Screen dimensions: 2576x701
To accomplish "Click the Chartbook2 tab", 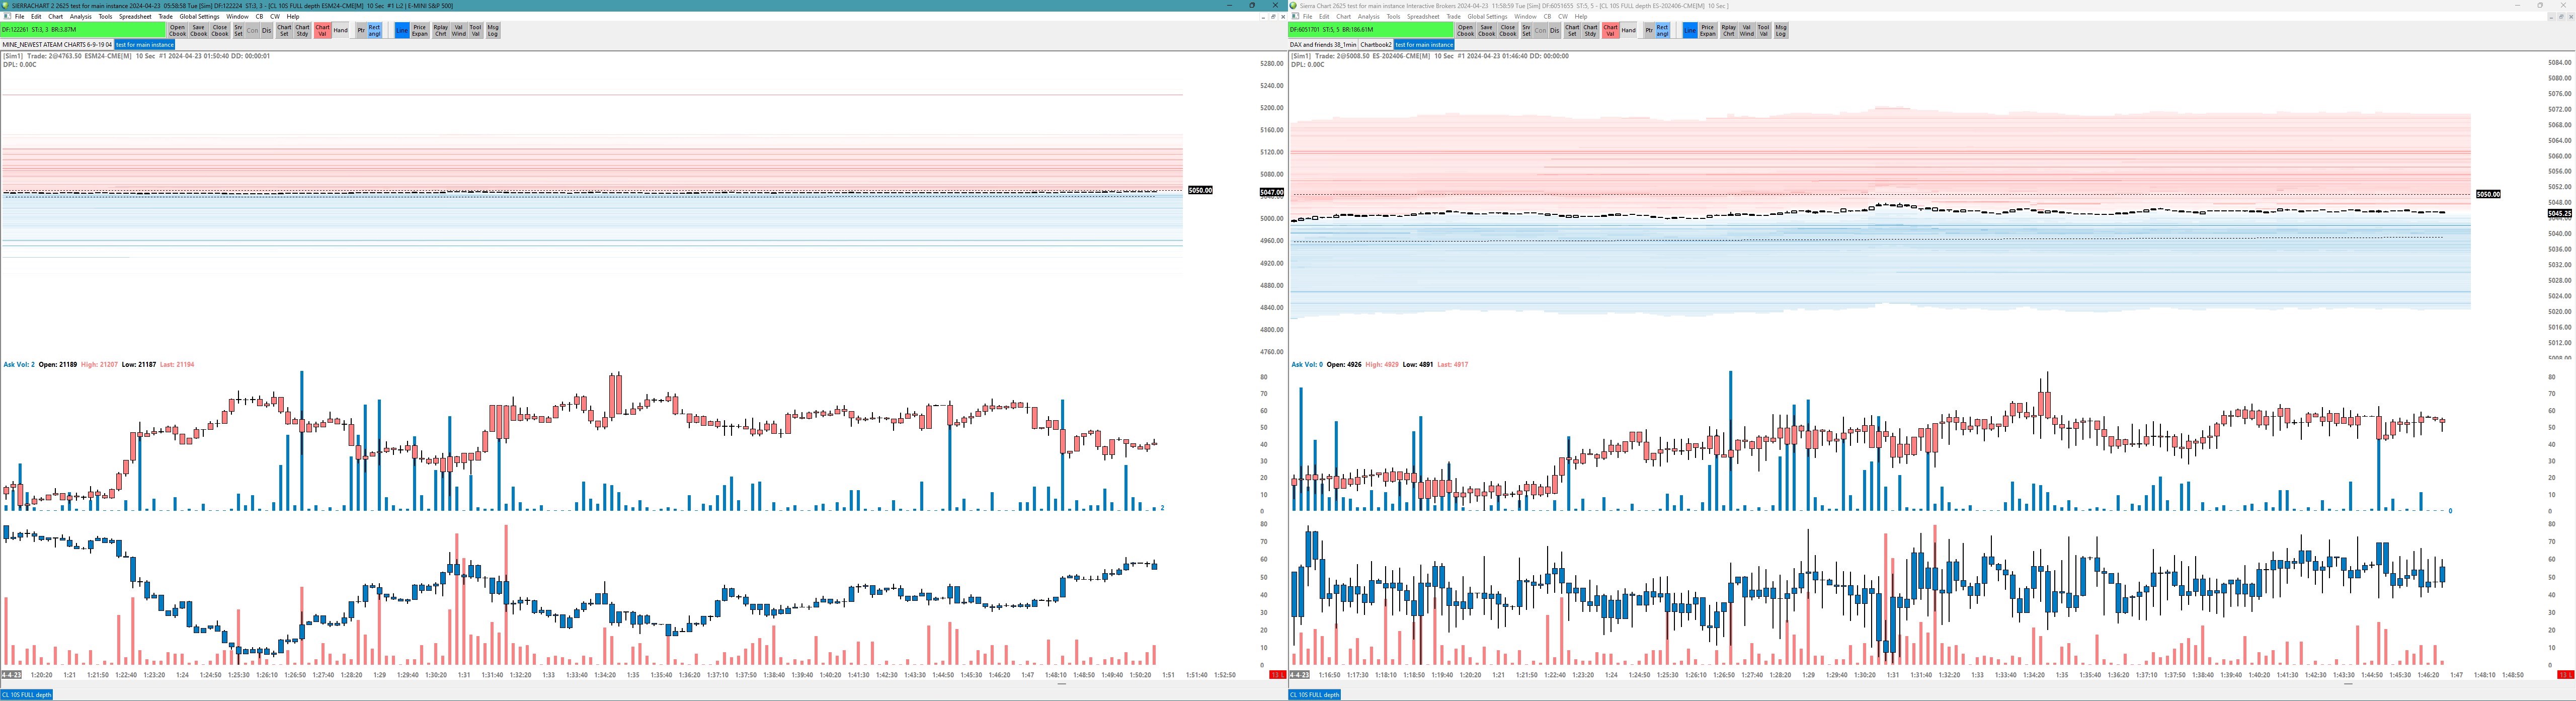I will point(1376,45).
